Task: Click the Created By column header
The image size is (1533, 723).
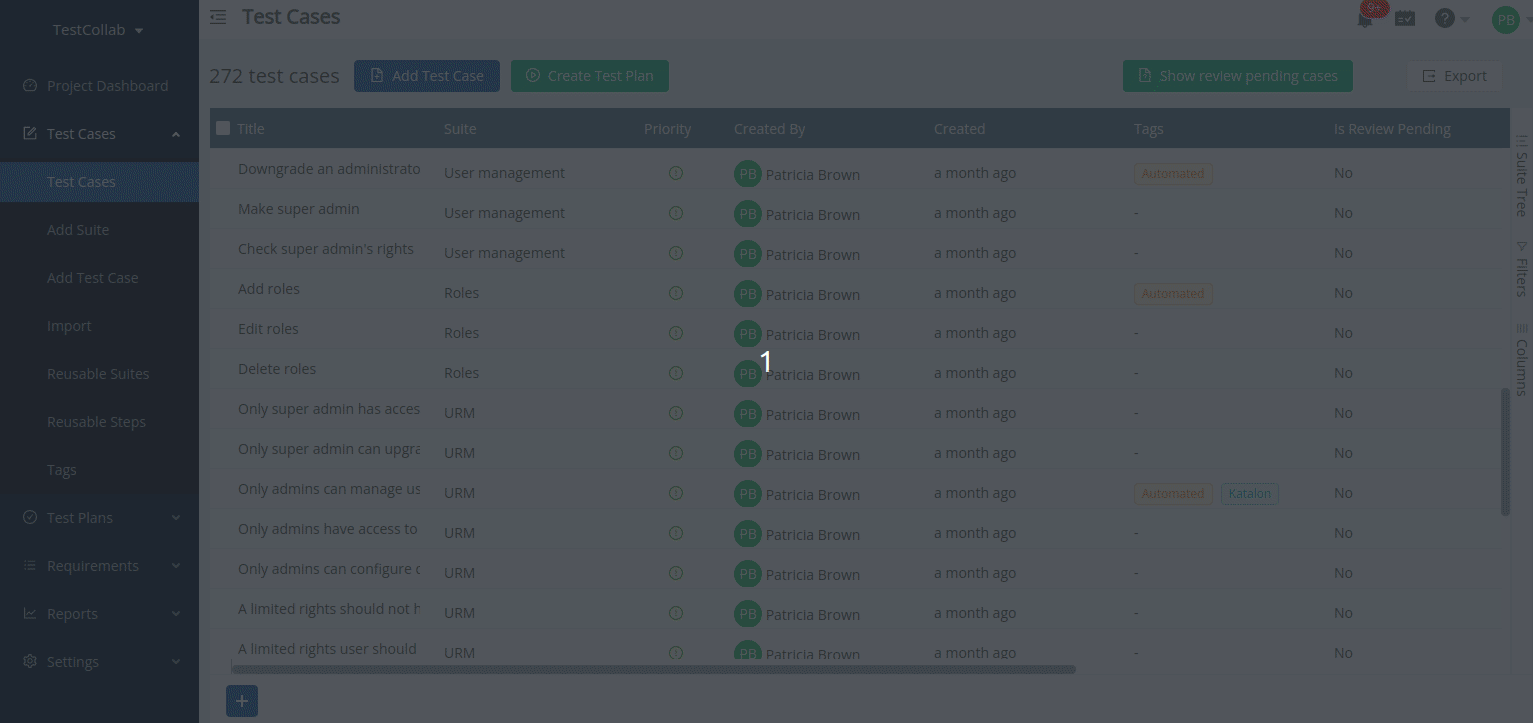Action: pyautogui.click(x=769, y=129)
